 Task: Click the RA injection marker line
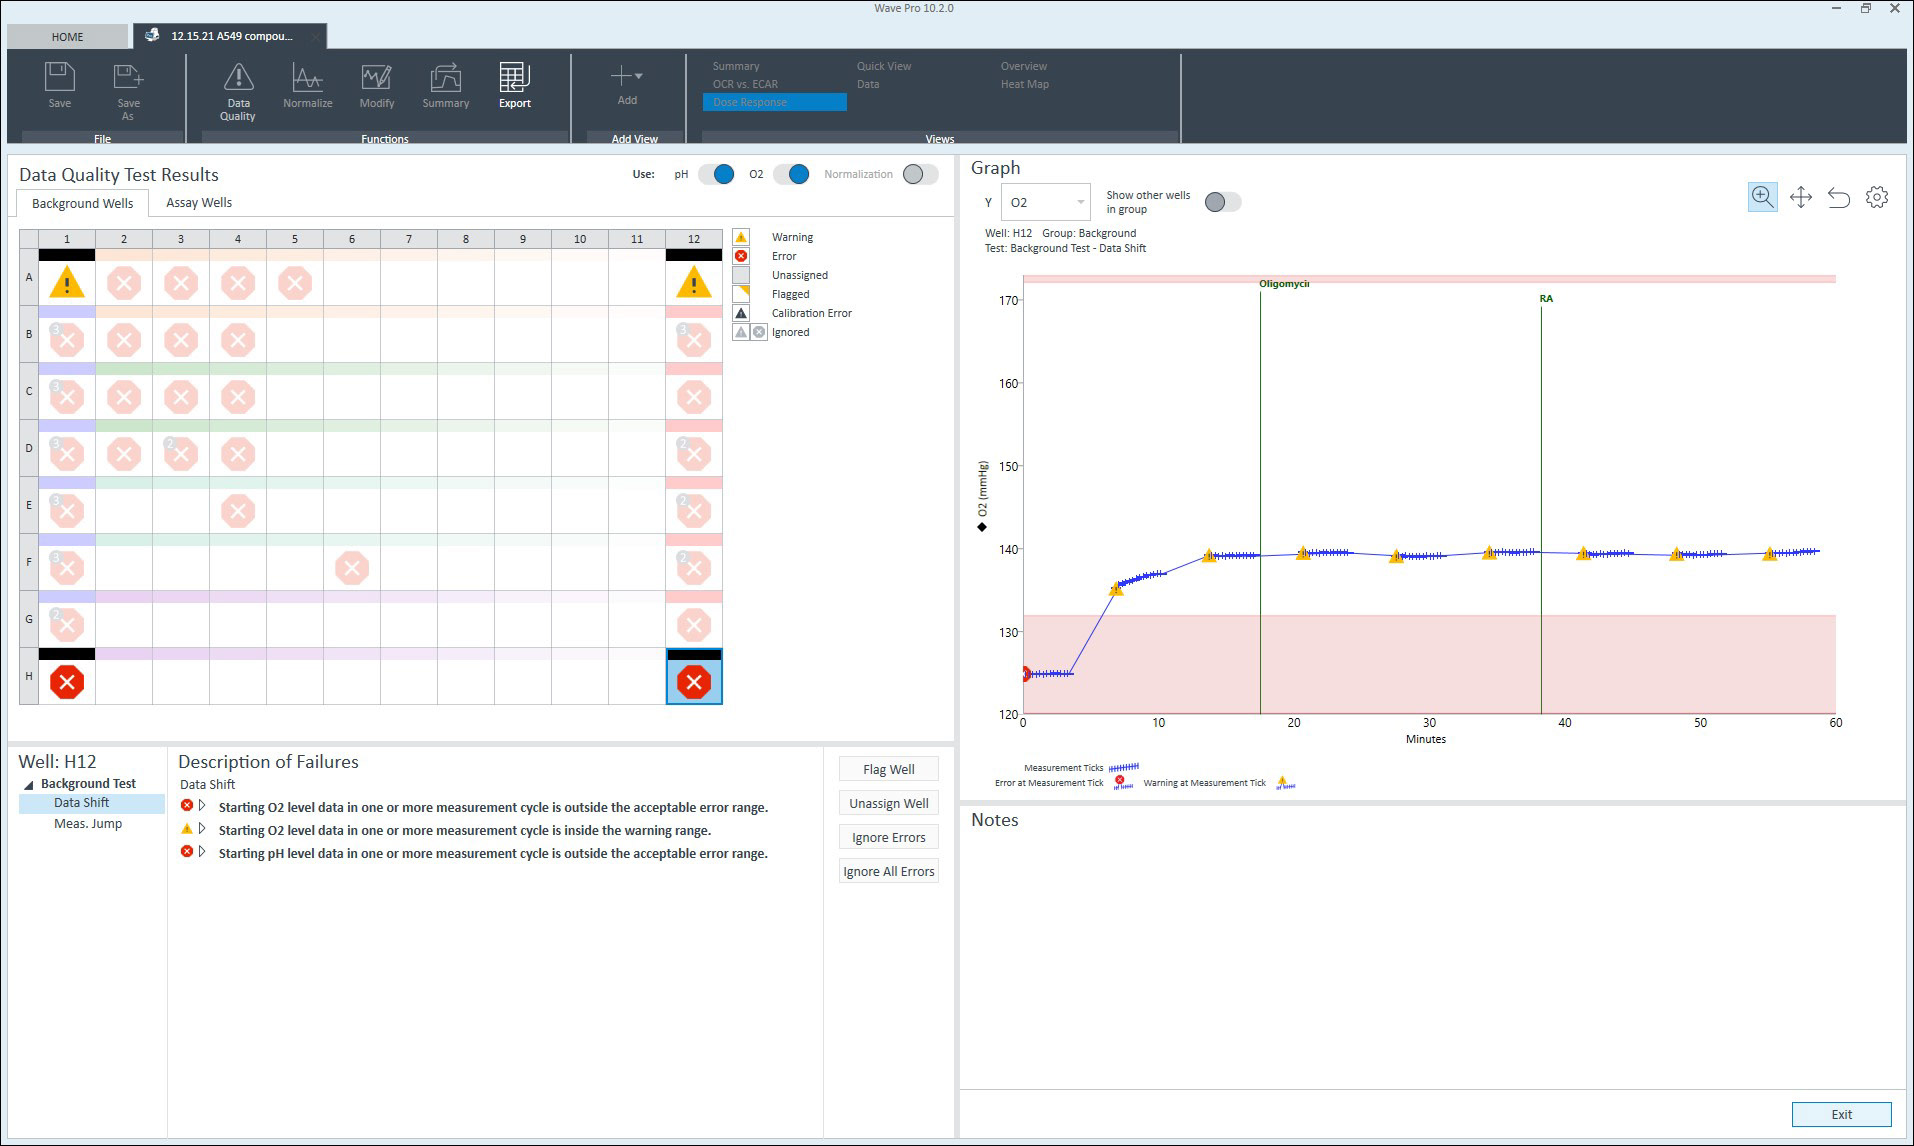(1541, 510)
